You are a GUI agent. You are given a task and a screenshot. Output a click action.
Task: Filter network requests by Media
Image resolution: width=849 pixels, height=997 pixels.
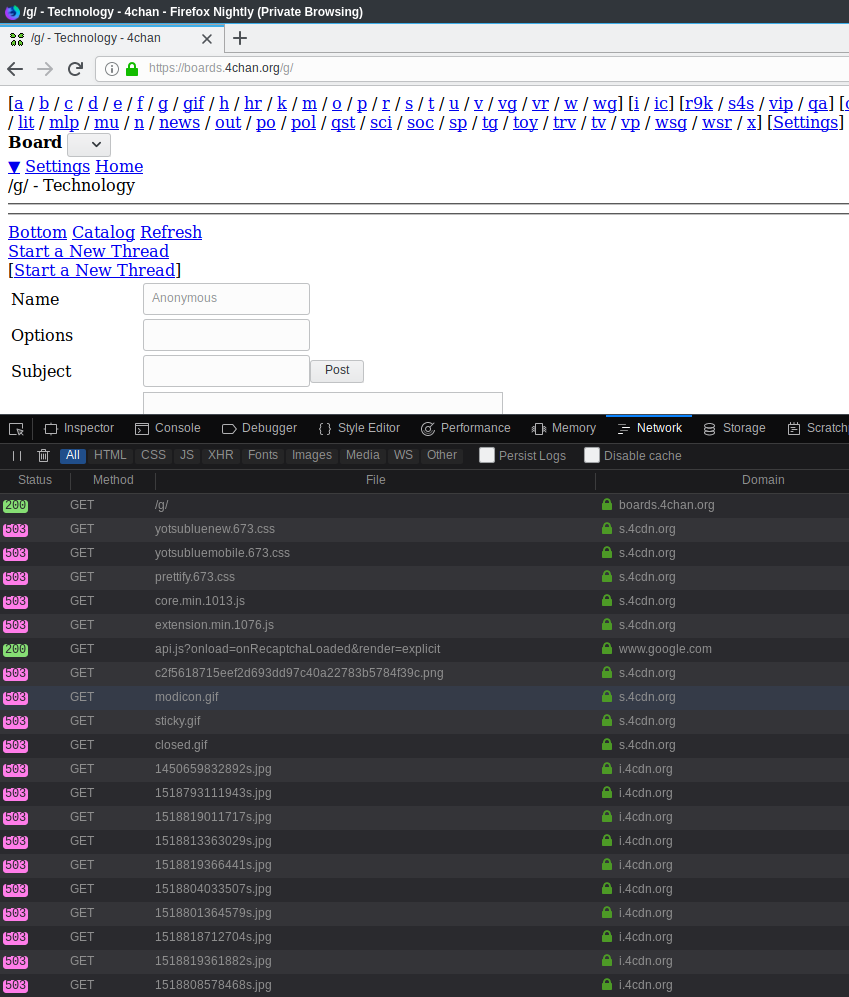[x=363, y=455]
